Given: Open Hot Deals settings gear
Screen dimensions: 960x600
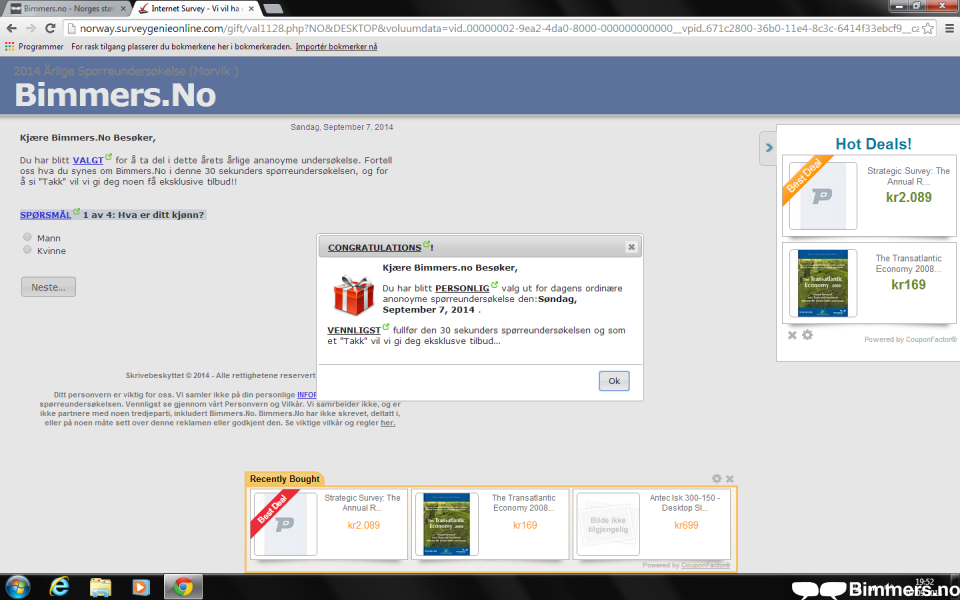Looking at the screenshot, I should pyautogui.click(x=808, y=335).
